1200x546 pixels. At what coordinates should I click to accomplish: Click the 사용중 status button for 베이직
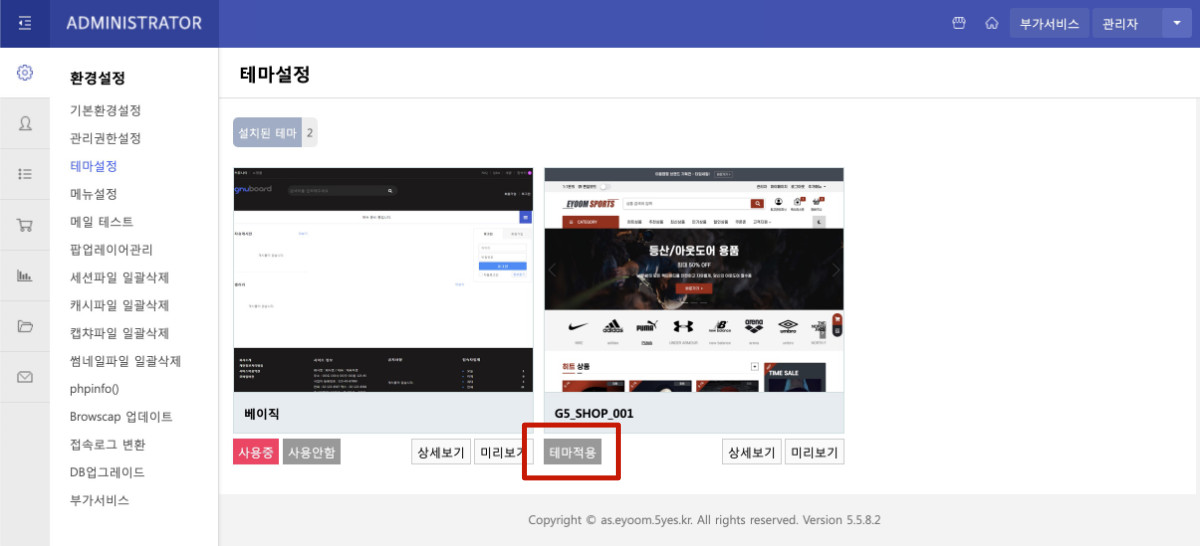pos(255,452)
